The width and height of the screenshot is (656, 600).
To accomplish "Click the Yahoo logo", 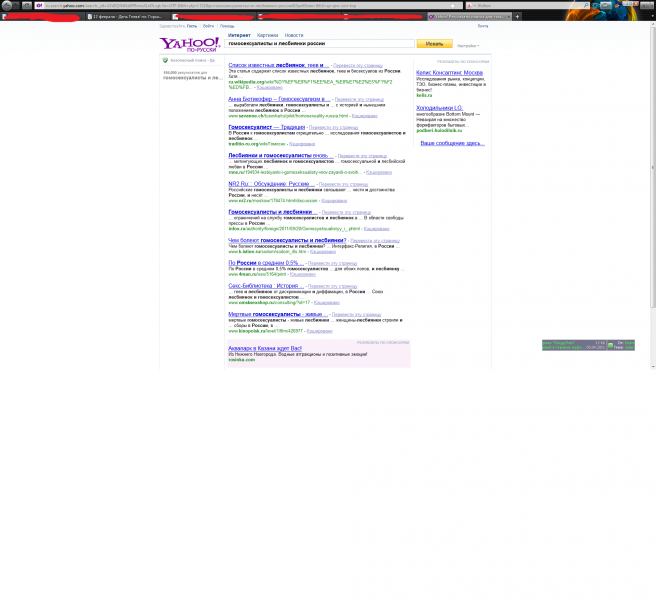I will (190, 44).
